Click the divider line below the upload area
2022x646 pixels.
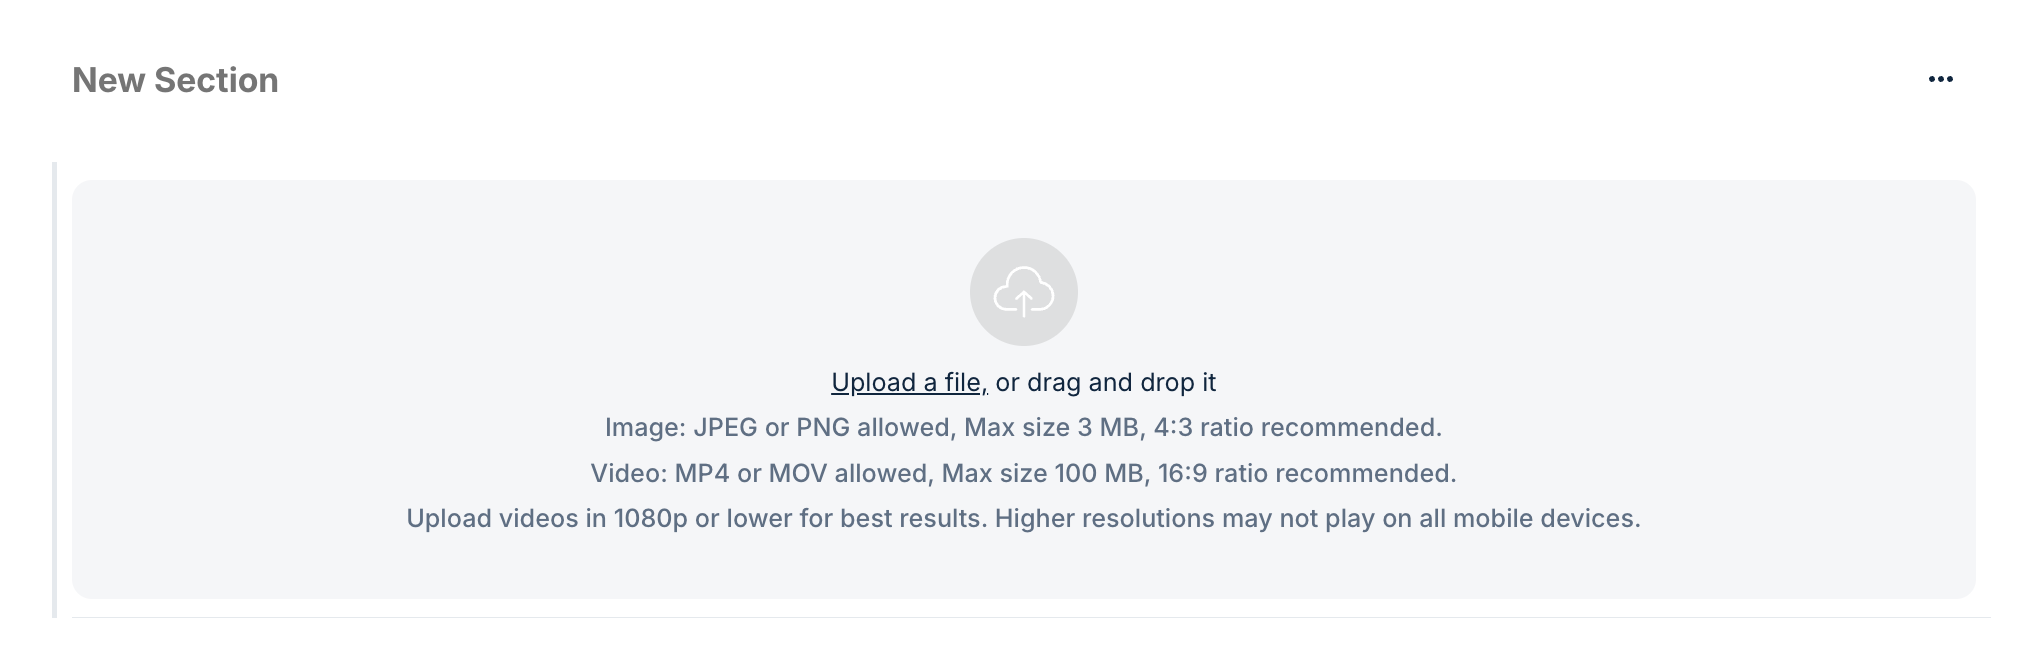1031,617
